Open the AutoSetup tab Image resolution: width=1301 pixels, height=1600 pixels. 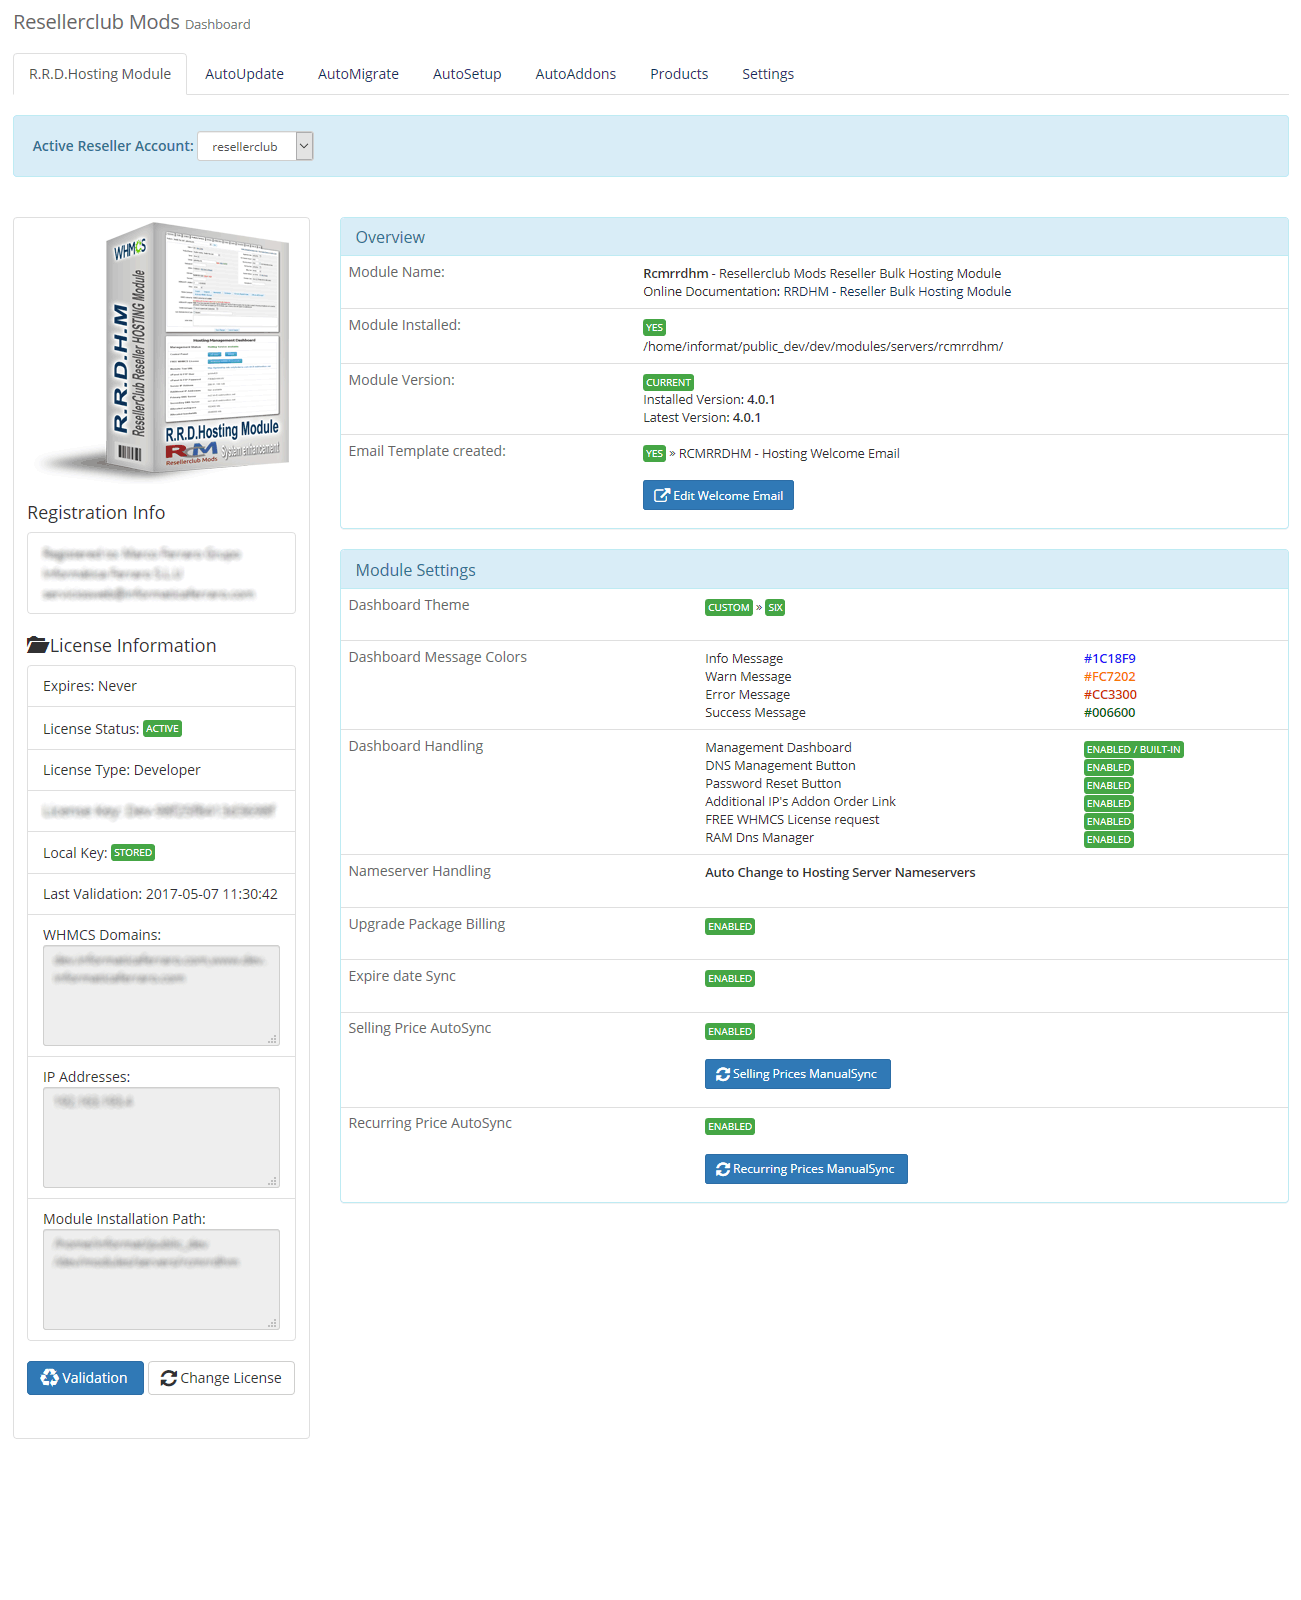pos(467,74)
